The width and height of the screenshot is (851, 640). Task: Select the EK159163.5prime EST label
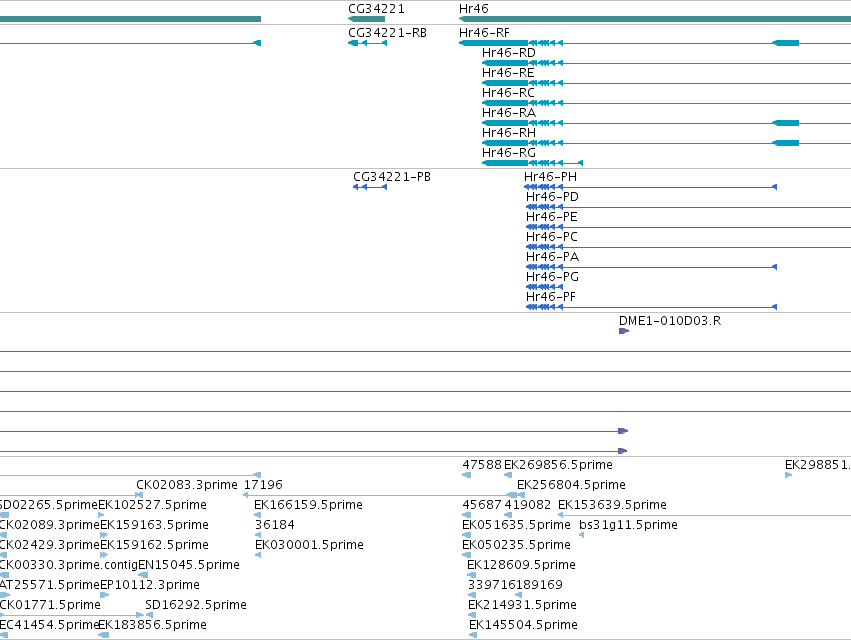[x=154, y=525]
